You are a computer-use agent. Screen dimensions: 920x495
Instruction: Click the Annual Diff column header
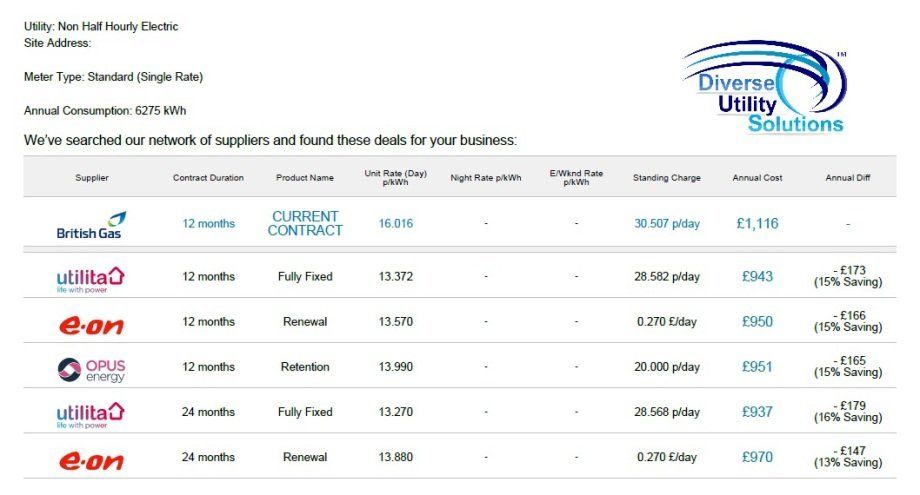coord(847,178)
